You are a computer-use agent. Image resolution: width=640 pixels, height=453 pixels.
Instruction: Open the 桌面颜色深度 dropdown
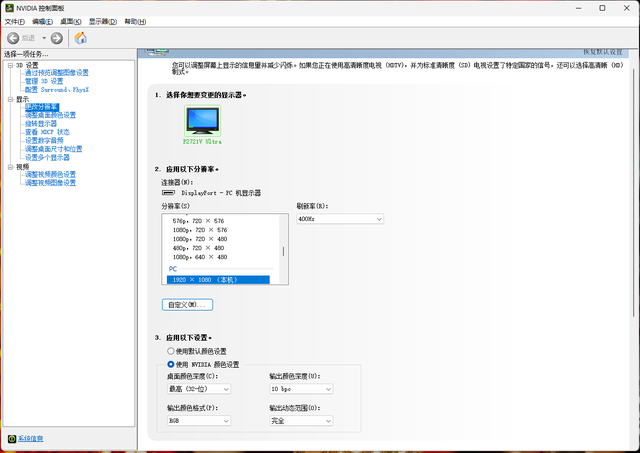(199, 389)
